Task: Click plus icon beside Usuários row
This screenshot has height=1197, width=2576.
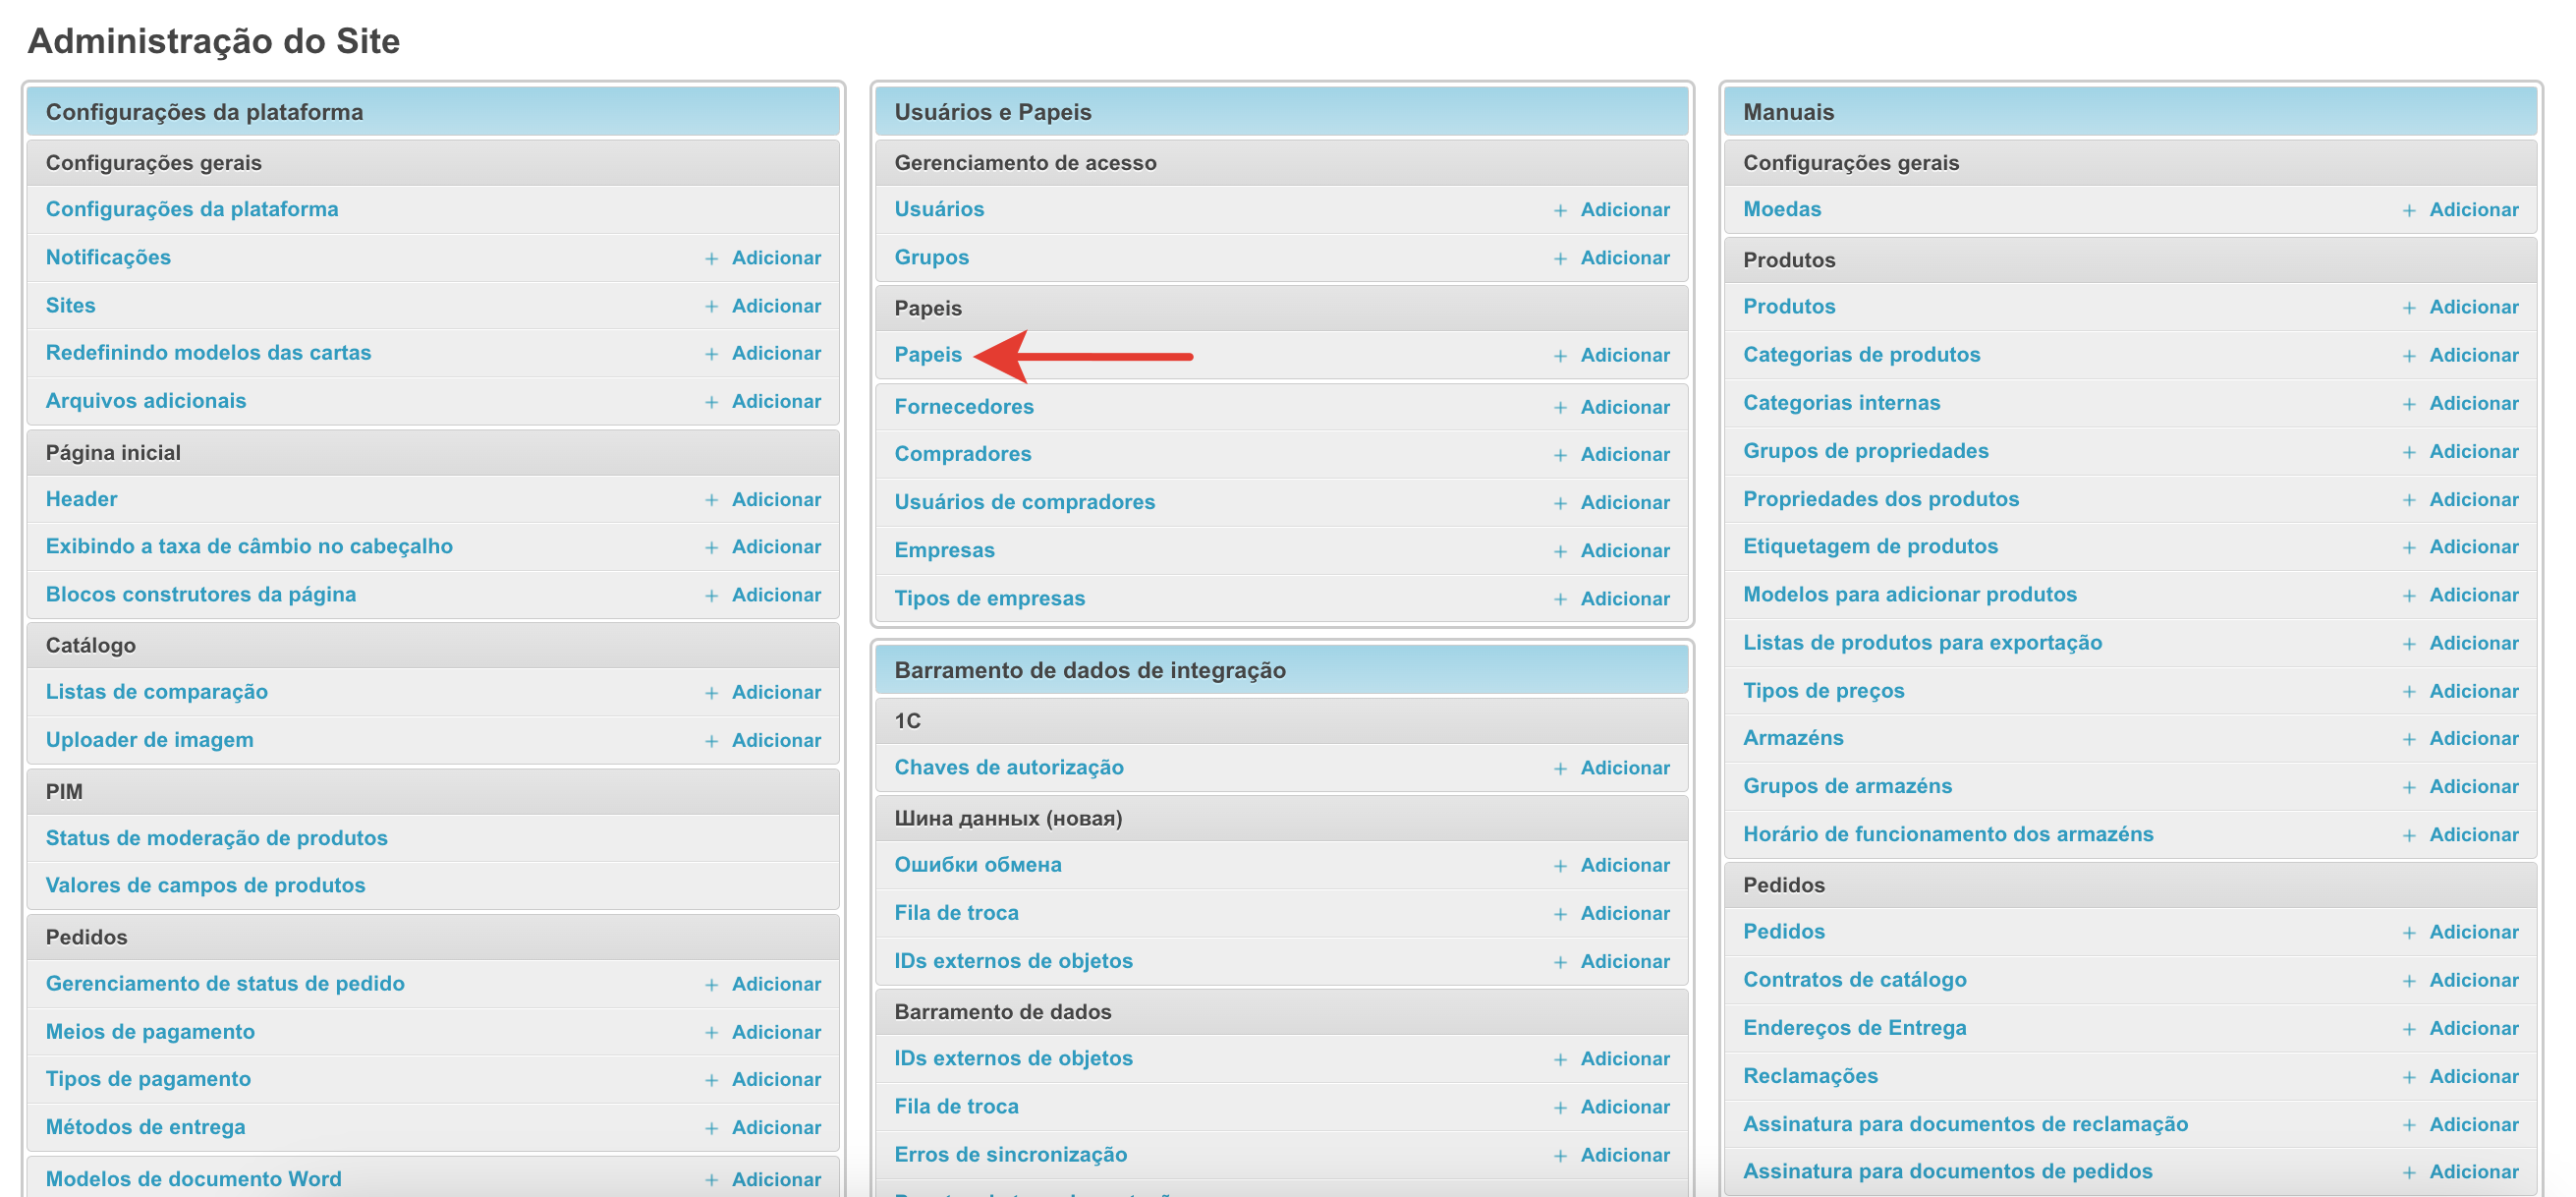Action: tap(1559, 210)
